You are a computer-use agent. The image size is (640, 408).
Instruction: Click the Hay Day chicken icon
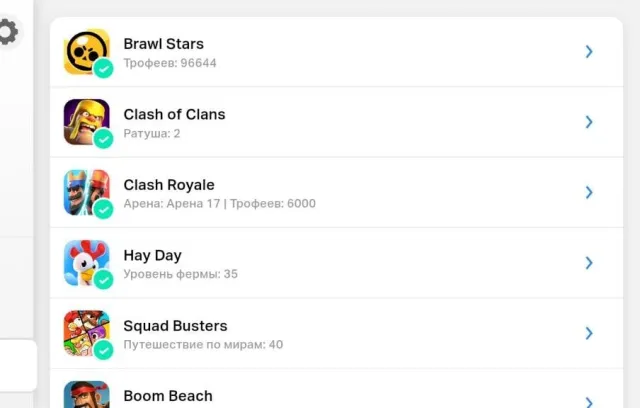(87, 263)
